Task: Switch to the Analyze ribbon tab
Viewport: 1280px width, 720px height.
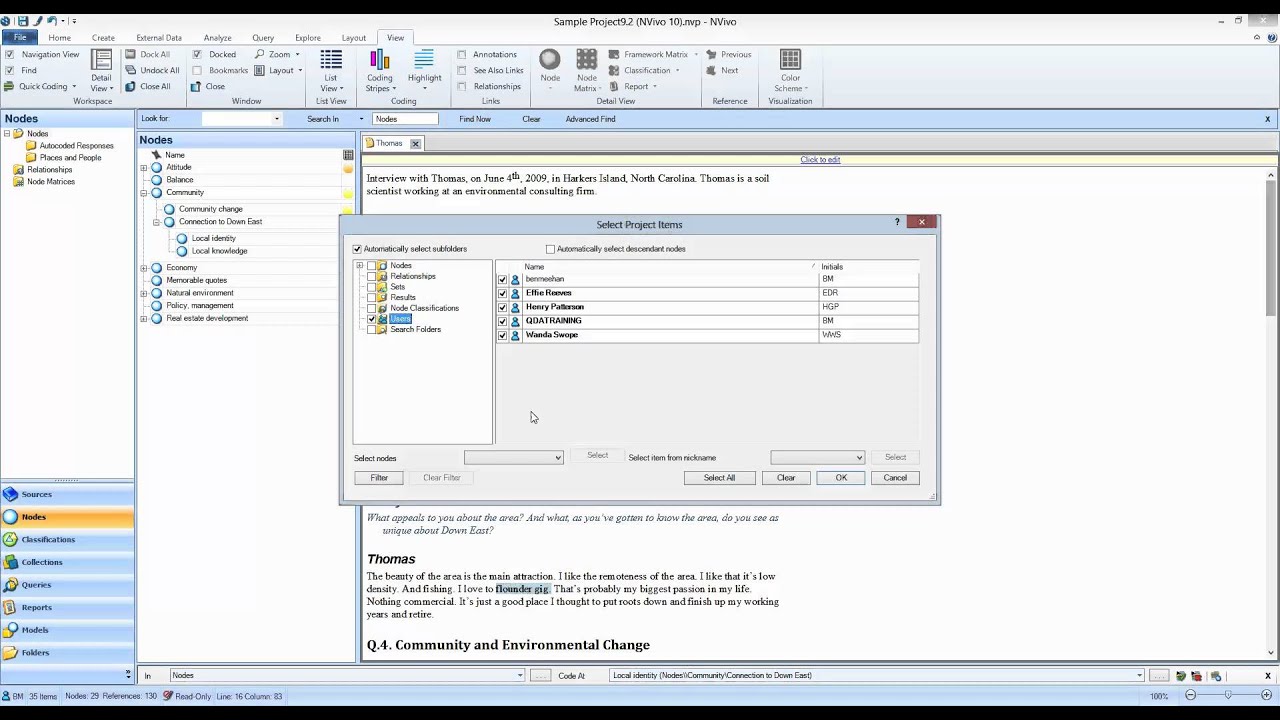Action: click(217, 38)
